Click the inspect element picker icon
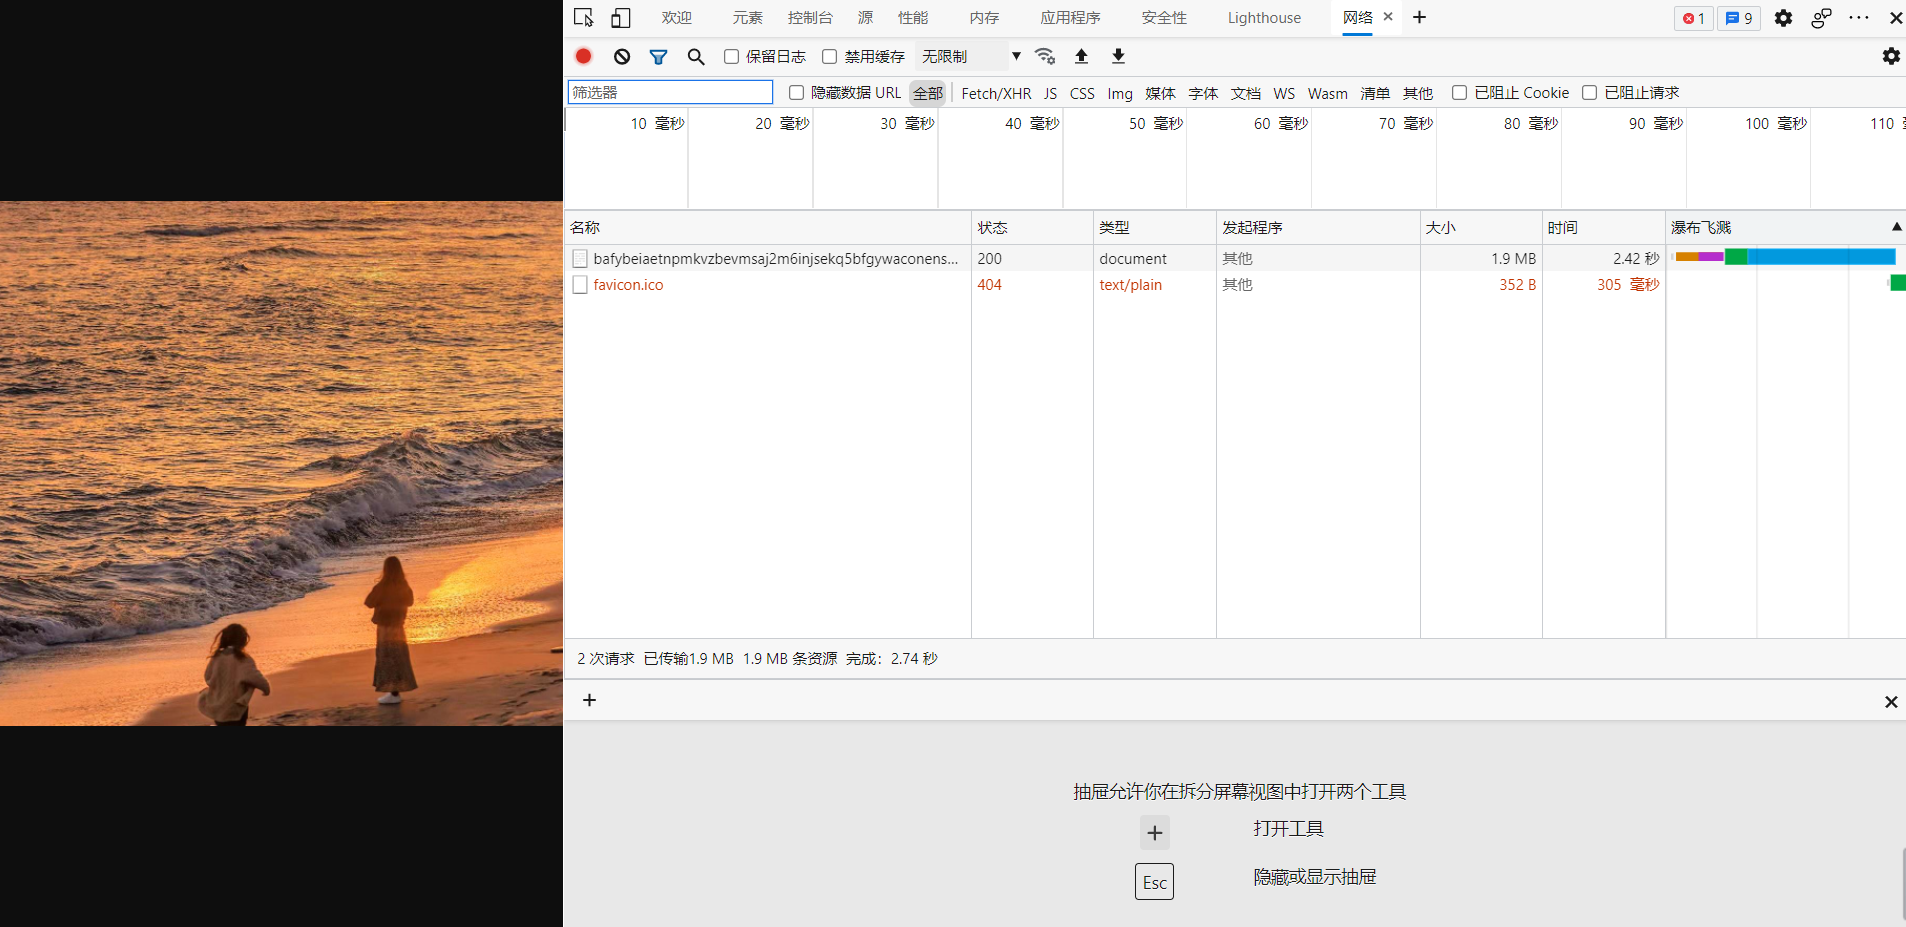 (x=584, y=18)
